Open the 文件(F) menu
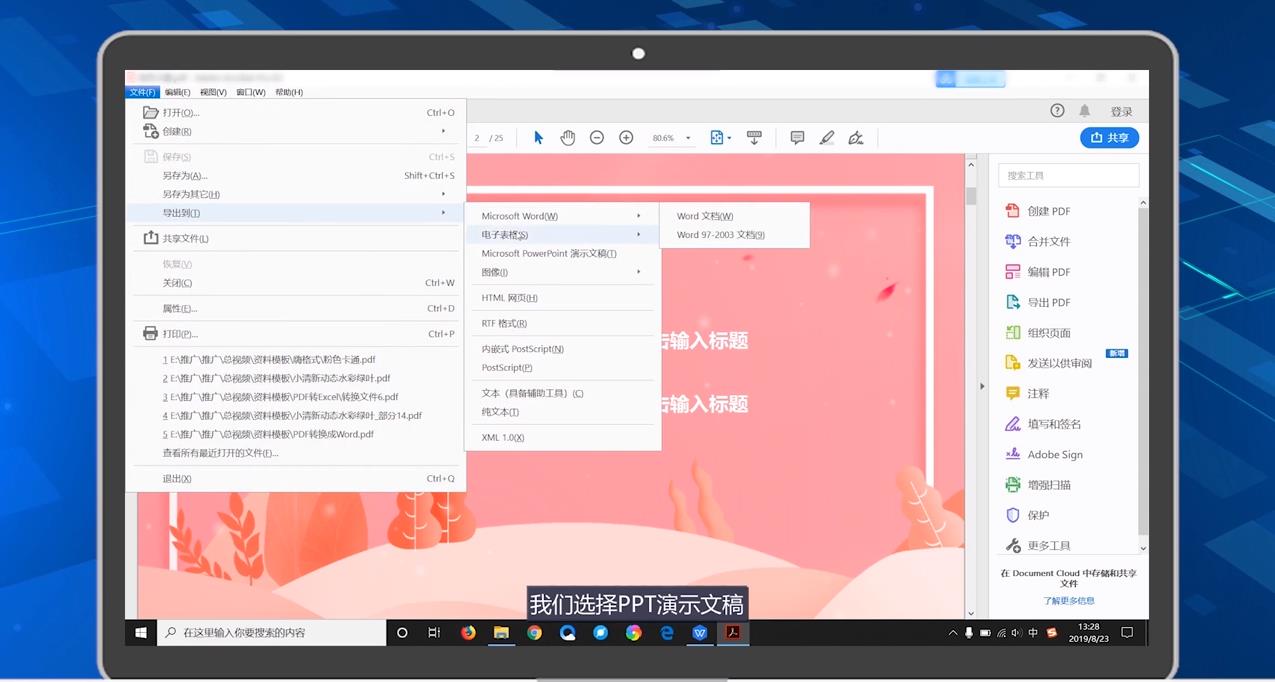 coord(142,92)
